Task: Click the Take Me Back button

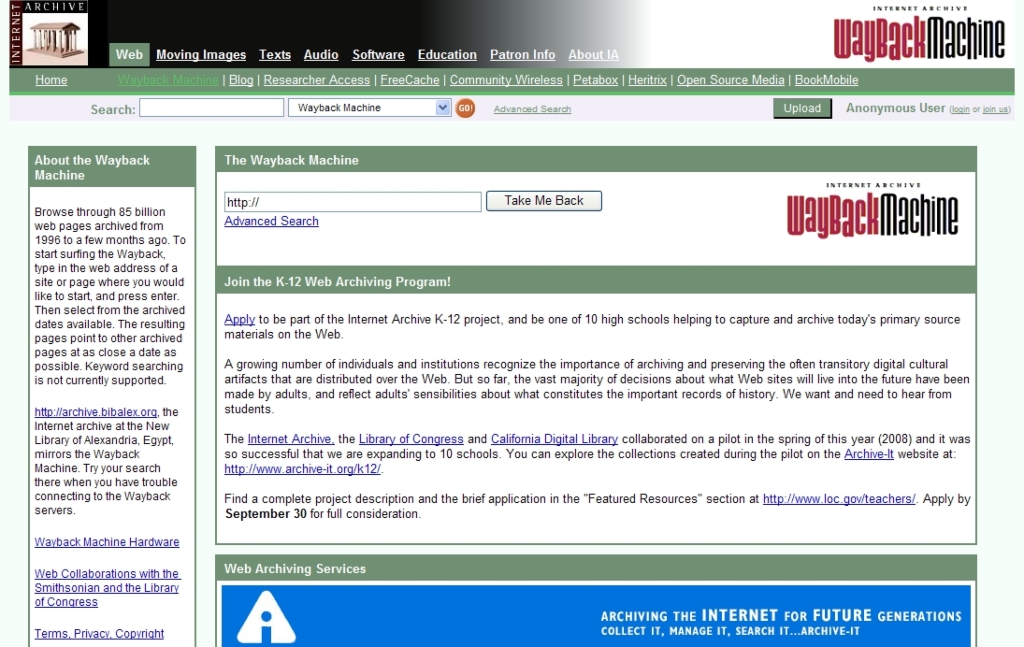Action: 544,201
